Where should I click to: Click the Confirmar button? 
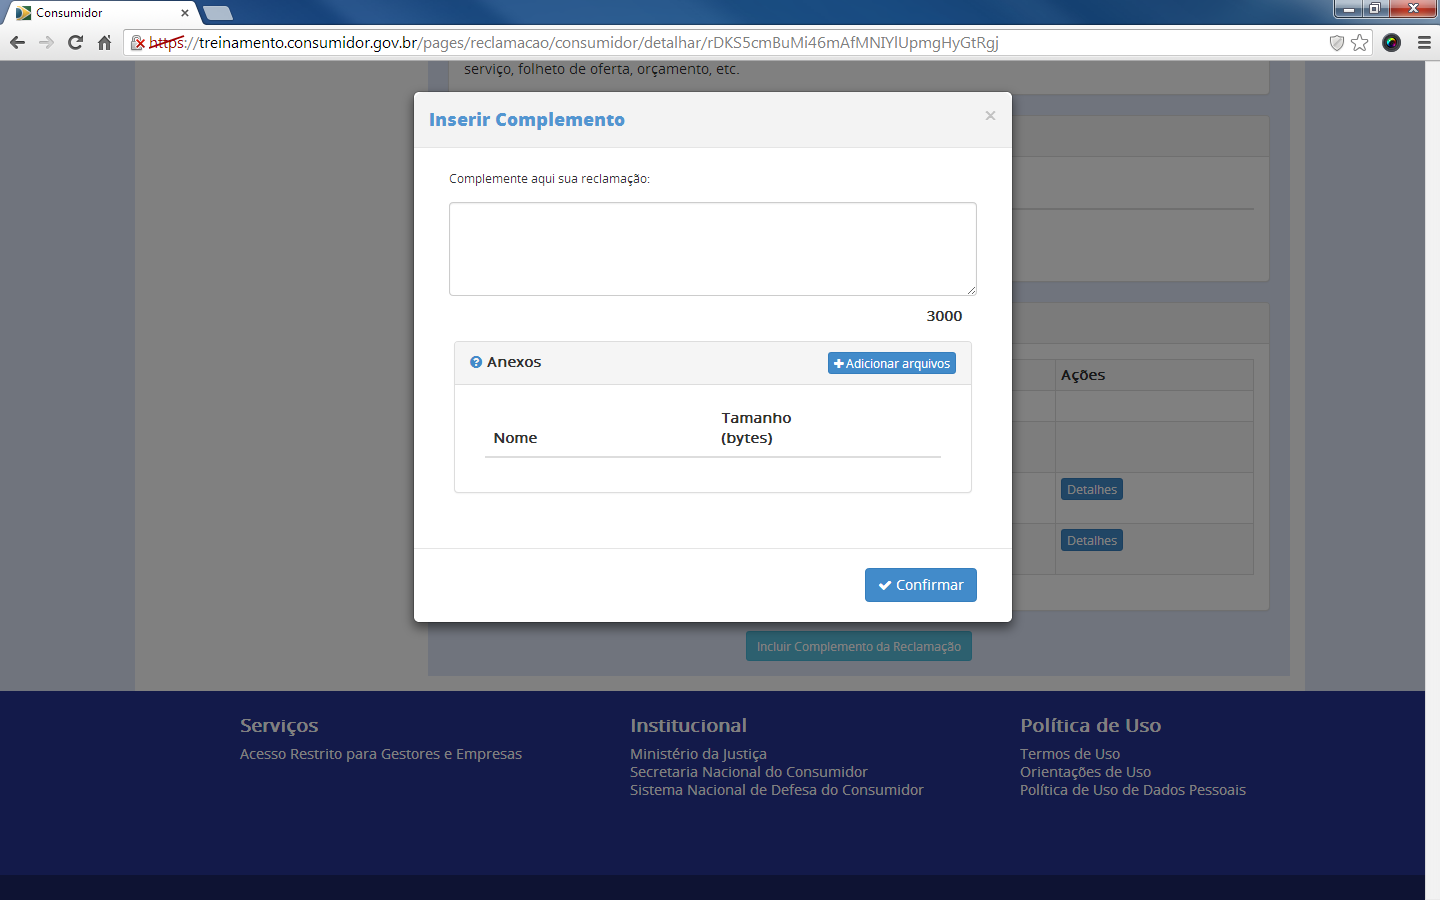tap(921, 585)
